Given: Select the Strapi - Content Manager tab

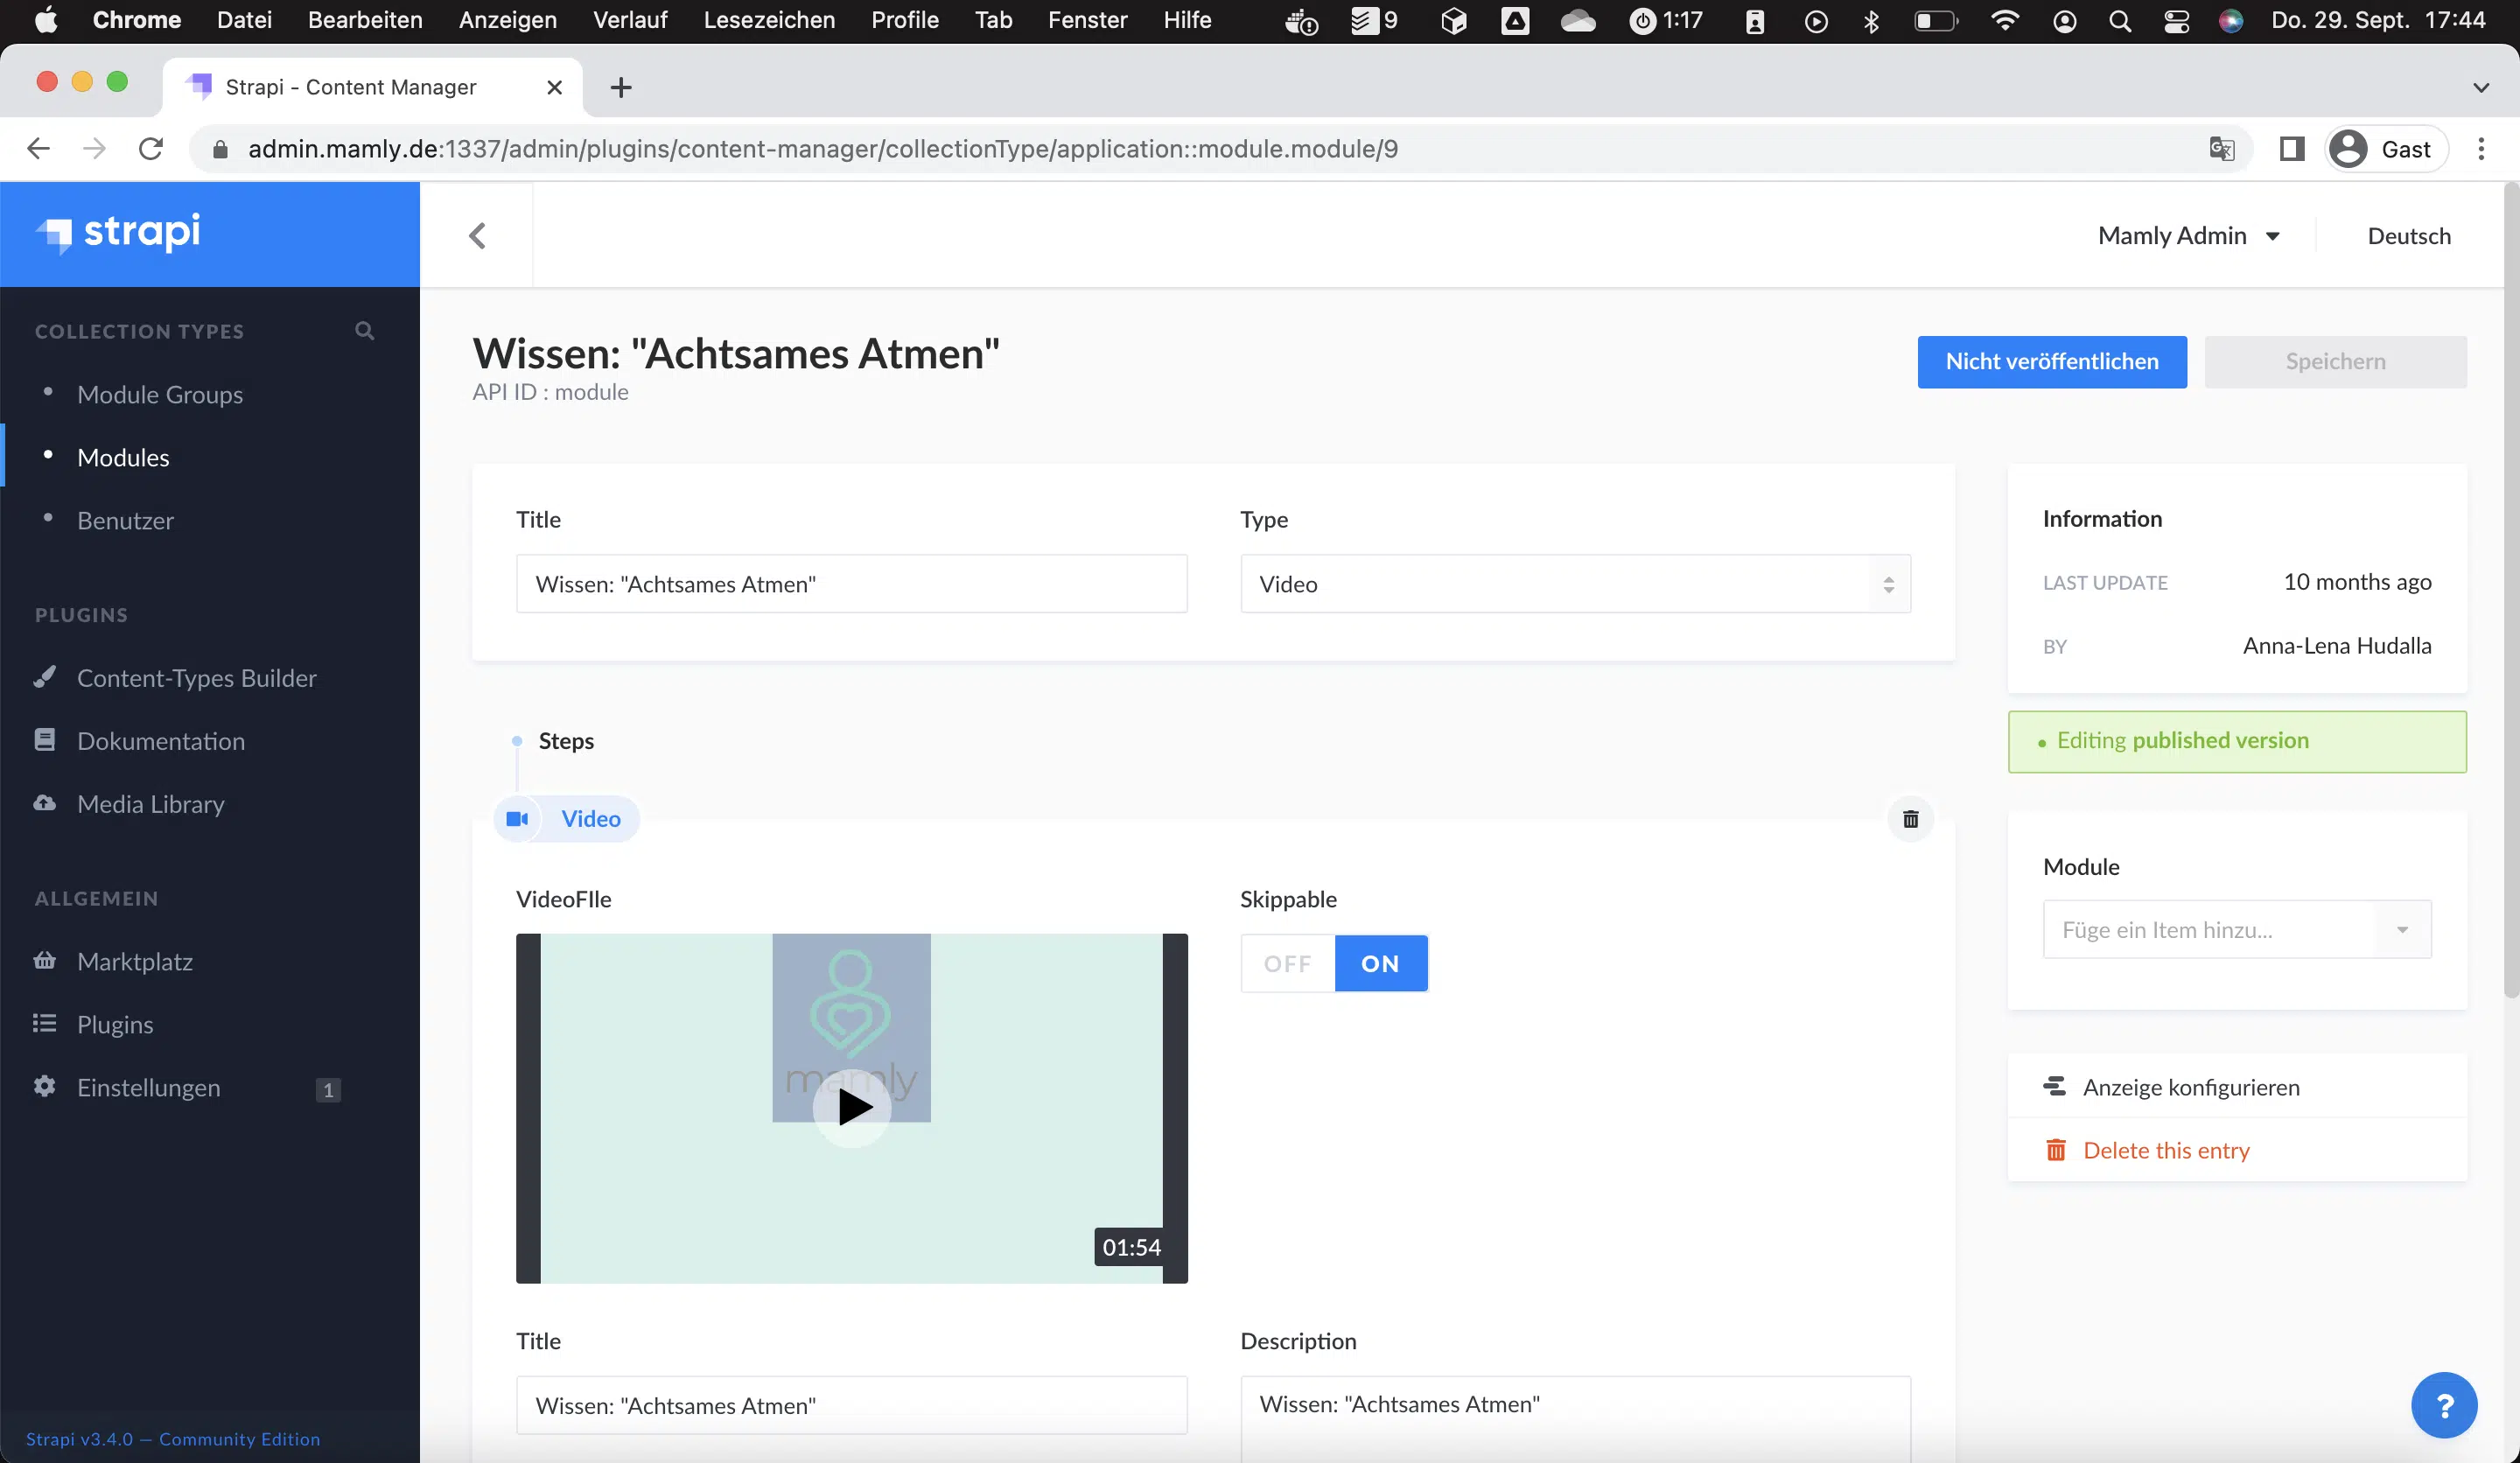Looking at the screenshot, I should click(x=372, y=88).
